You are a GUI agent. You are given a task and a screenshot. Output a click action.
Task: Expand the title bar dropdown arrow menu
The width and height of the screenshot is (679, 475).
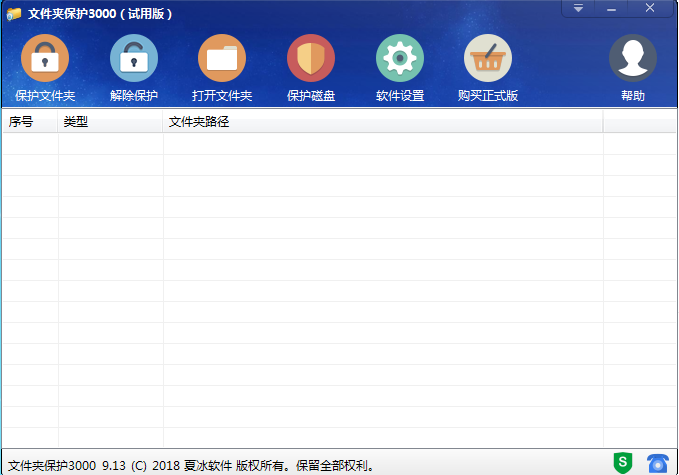tap(578, 9)
